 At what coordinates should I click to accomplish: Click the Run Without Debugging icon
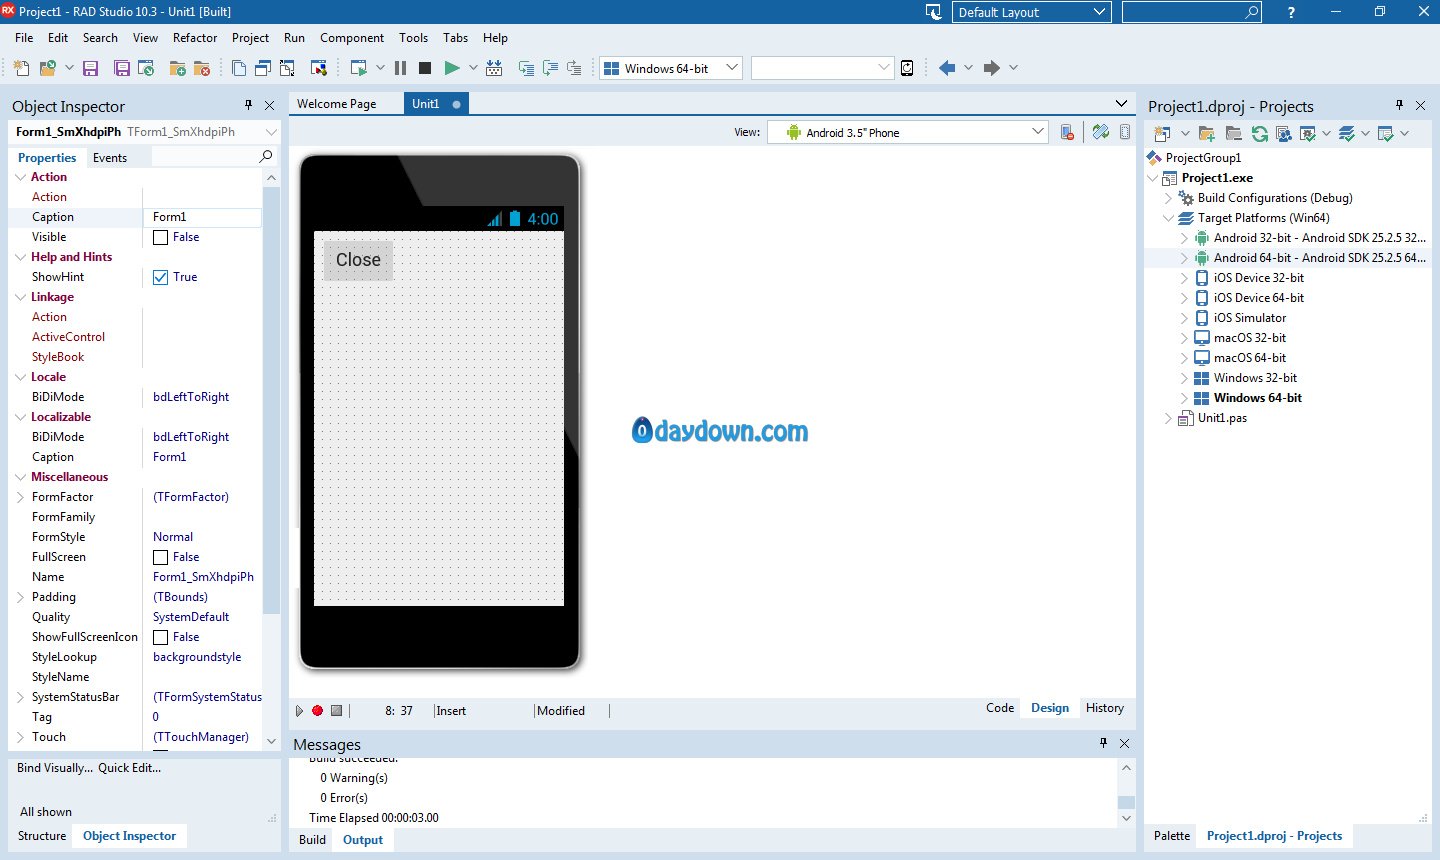click(x=358, y=68)
